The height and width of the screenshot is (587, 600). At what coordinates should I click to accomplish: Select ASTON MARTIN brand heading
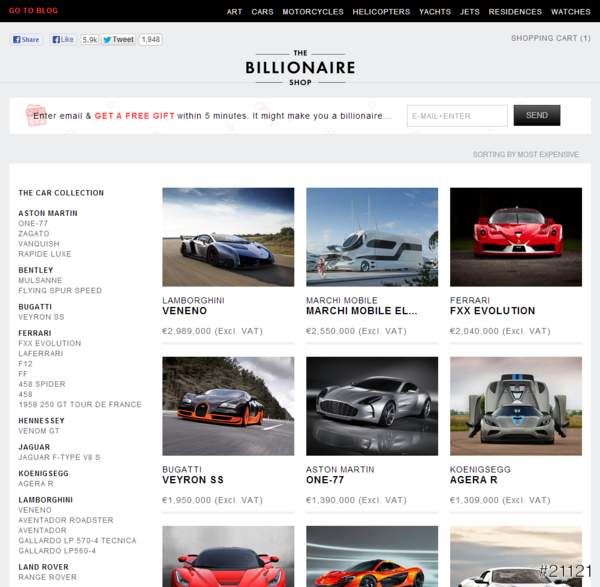pos(48,213)
